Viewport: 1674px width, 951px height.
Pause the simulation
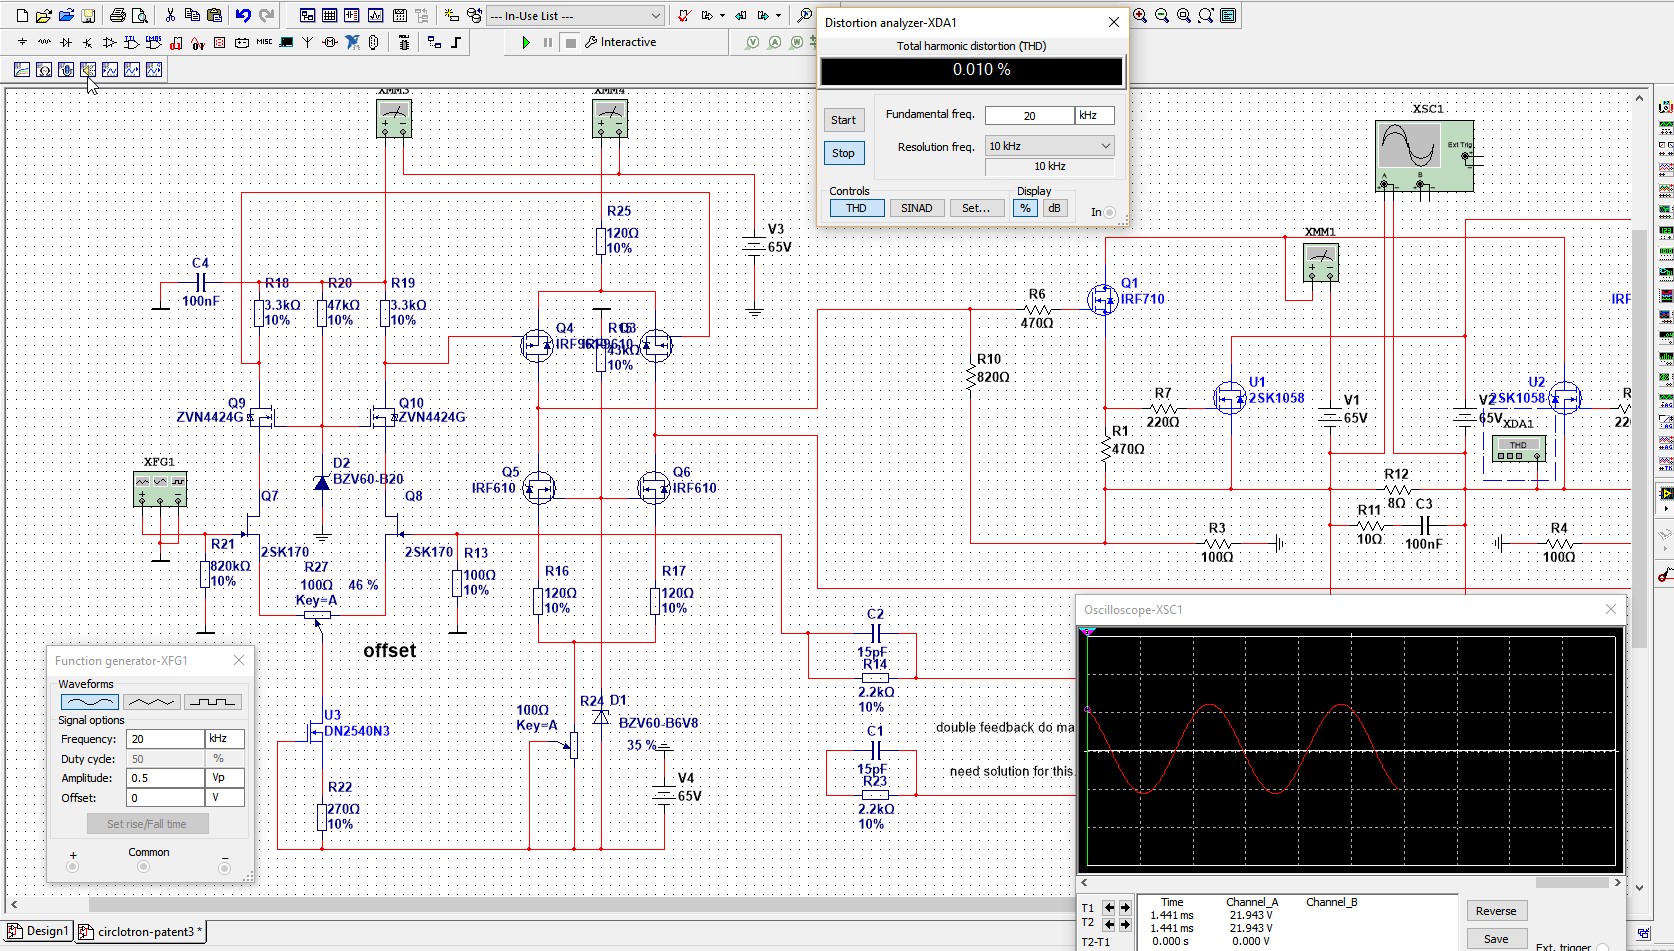point(548,42)
